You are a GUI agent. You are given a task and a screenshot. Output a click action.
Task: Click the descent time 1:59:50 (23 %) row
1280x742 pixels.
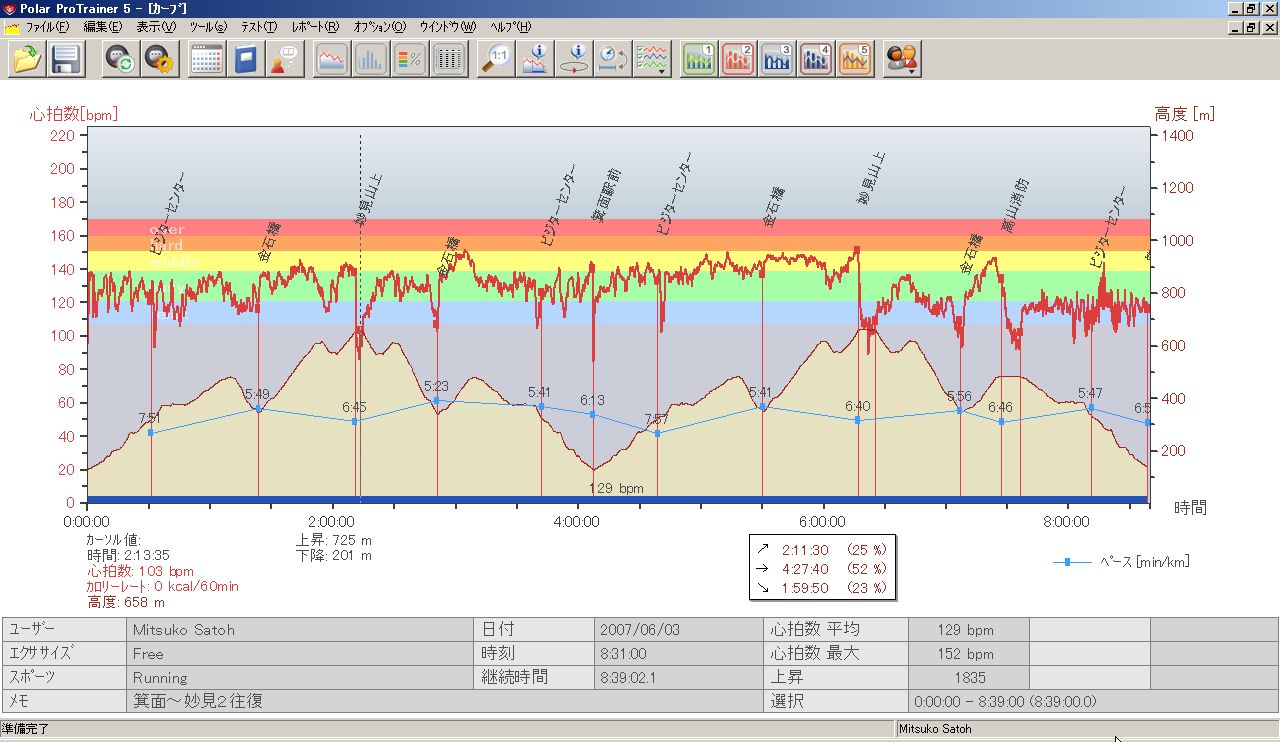click(x=821, y=588)
